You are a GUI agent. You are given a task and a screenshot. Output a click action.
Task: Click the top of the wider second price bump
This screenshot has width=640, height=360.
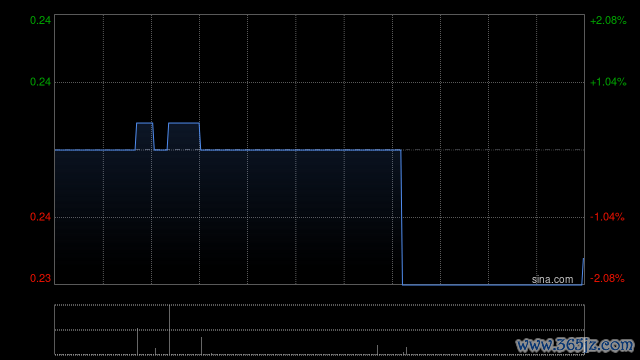(x=184, y=123)
